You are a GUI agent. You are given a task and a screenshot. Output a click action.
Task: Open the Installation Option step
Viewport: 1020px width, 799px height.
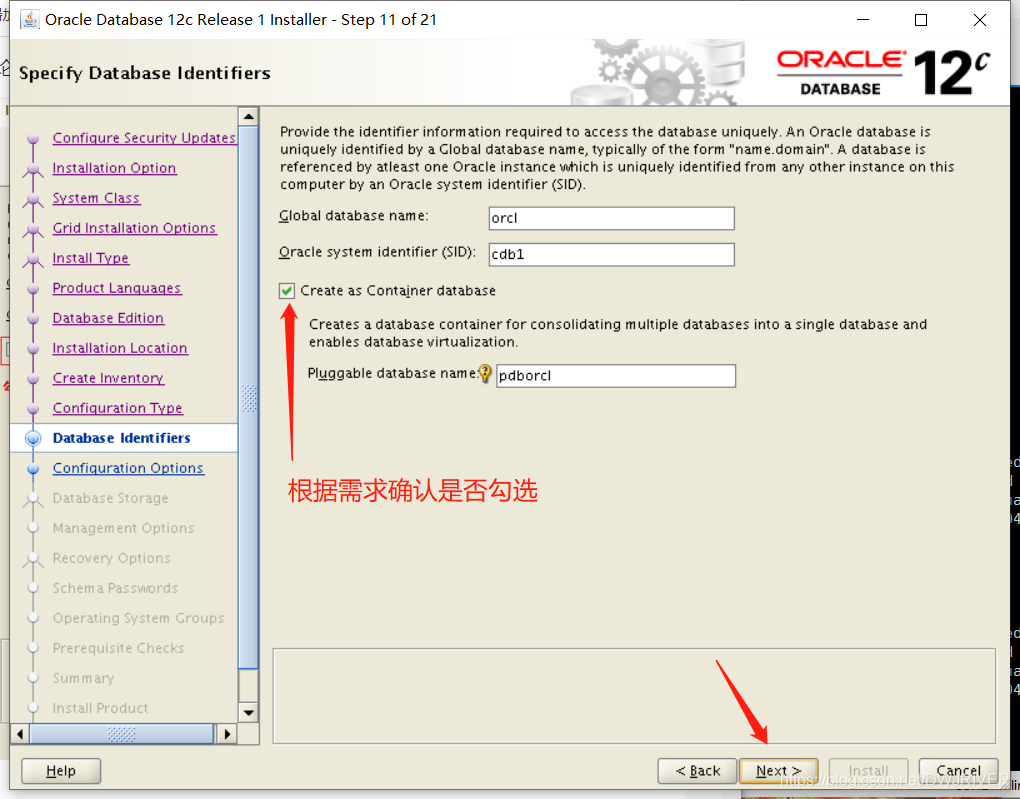[114, 168]
